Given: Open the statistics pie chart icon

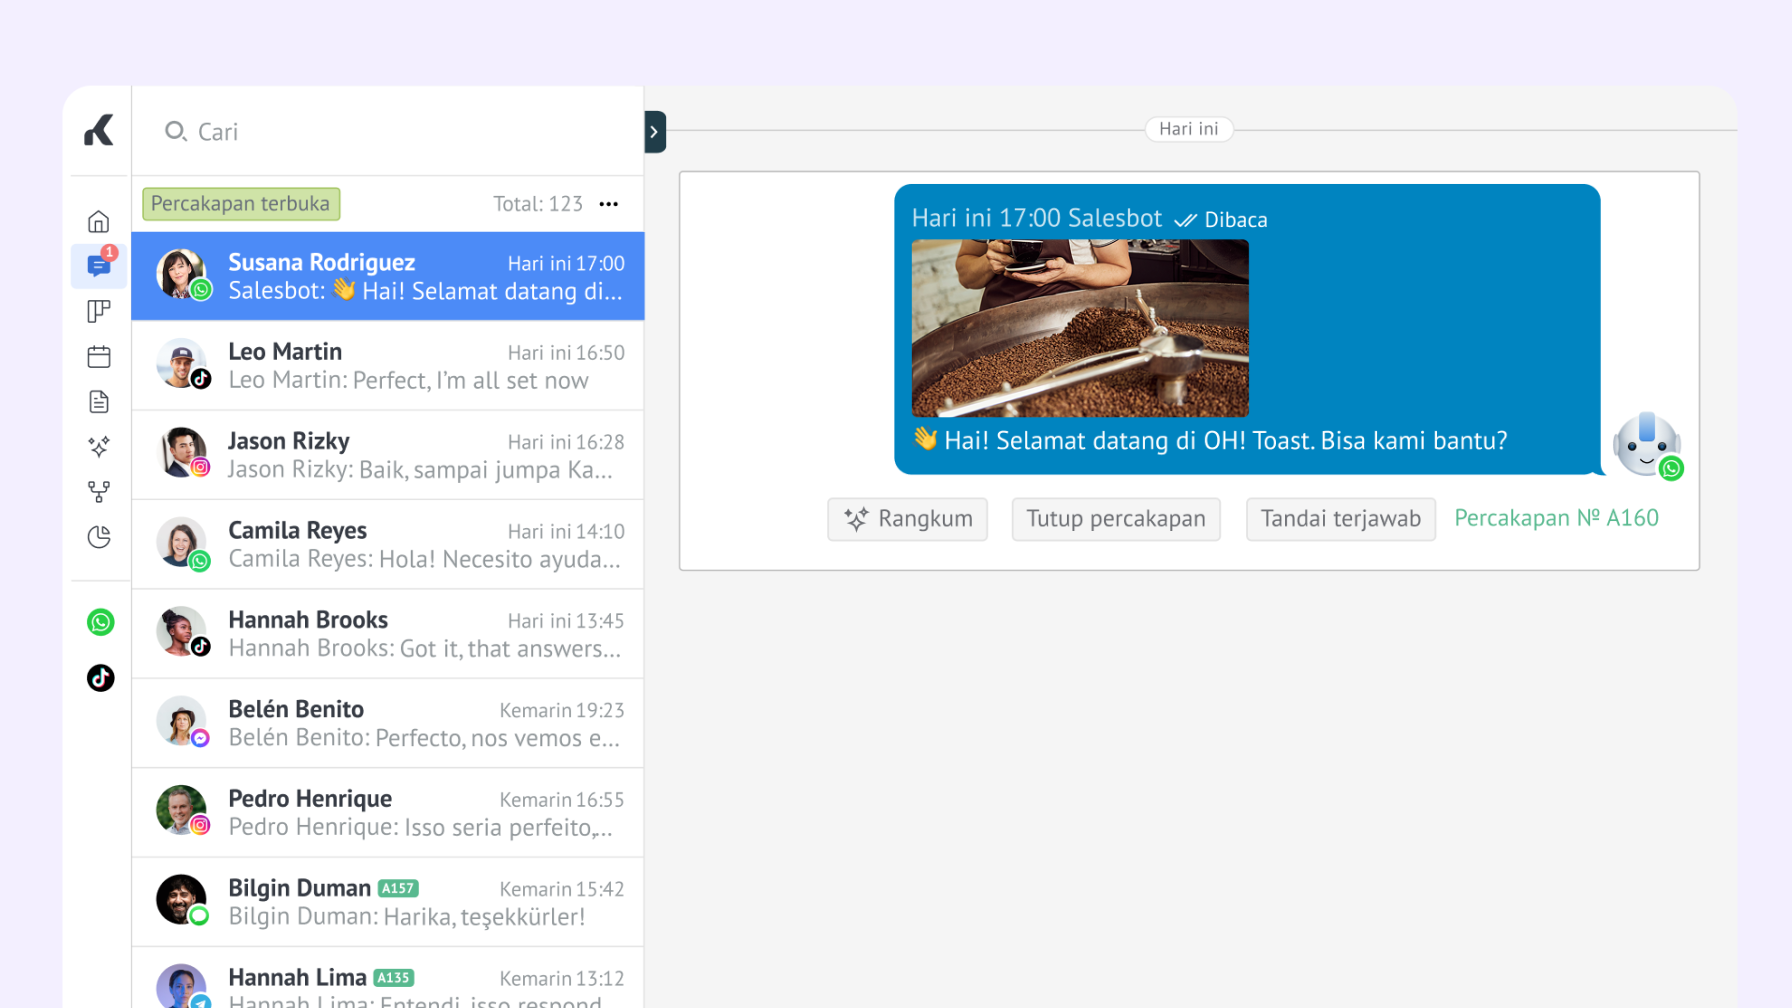Looking at the screenshot, I should [x=98, y=536].
